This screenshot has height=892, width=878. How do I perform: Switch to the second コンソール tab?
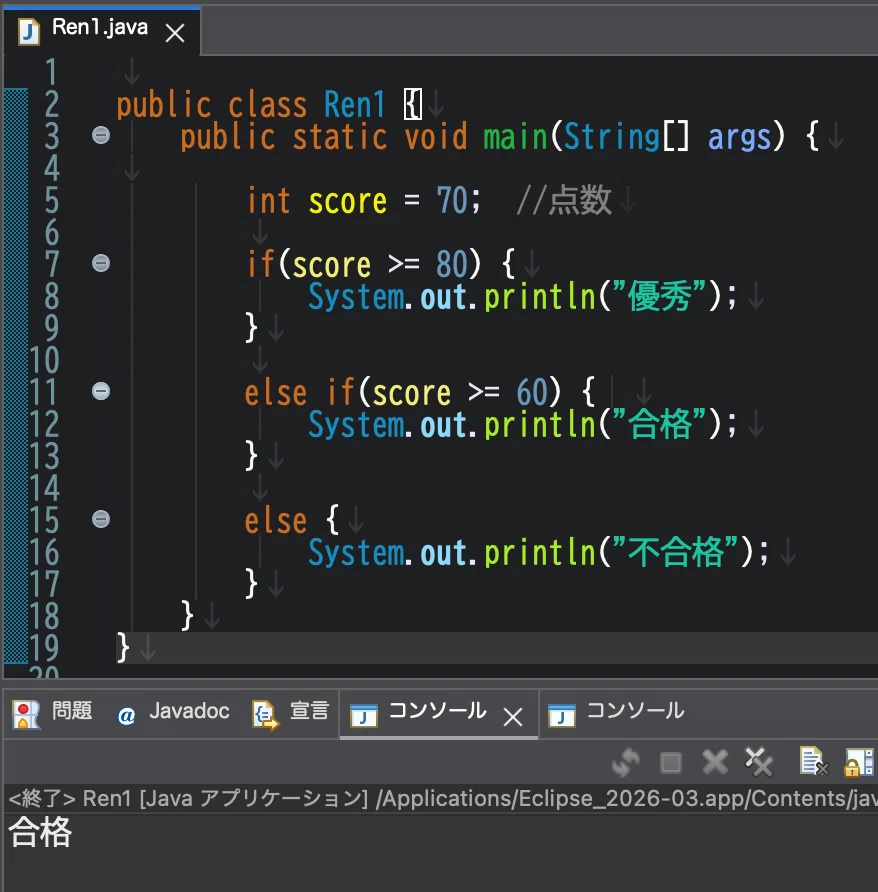[x=616, y=712]
